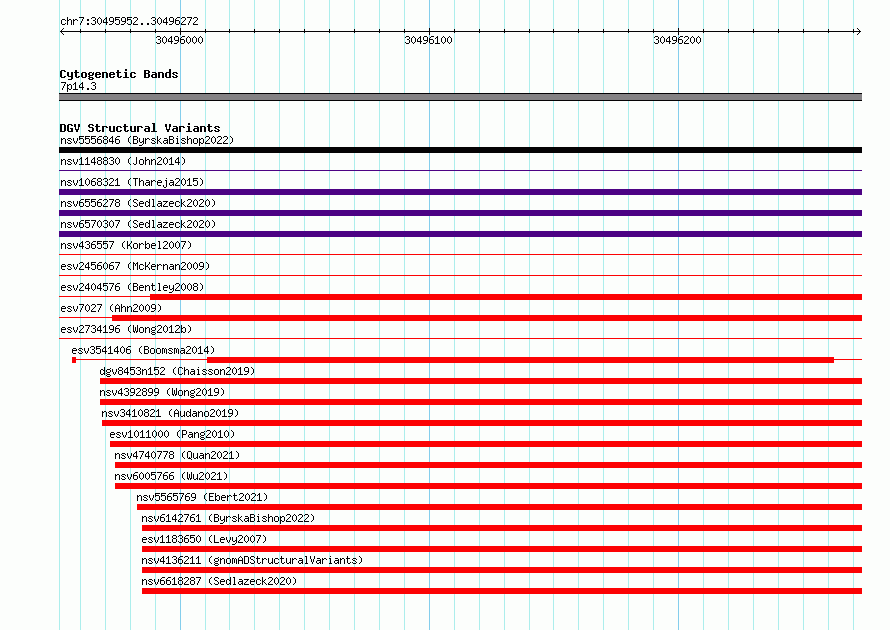Open the esv1183650 (Levy2007) label
Image resolution: width=890 pixels, height=630 pixels.
204,539
